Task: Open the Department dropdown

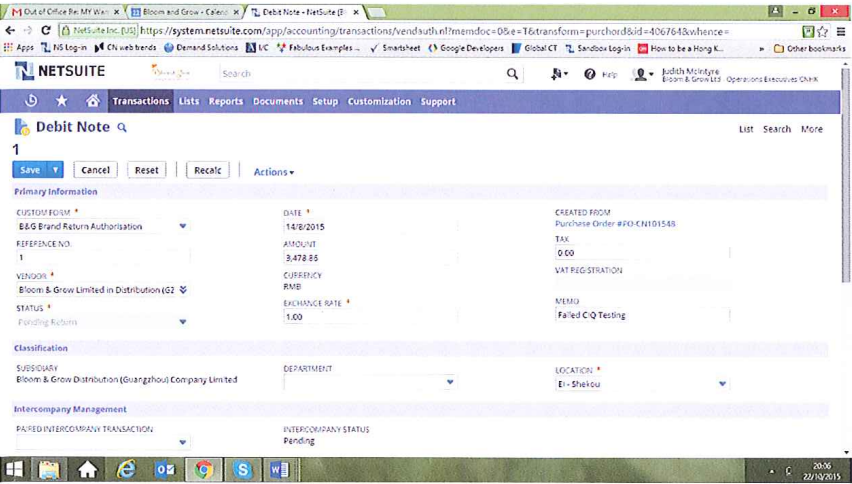Action: click(450, 382)
